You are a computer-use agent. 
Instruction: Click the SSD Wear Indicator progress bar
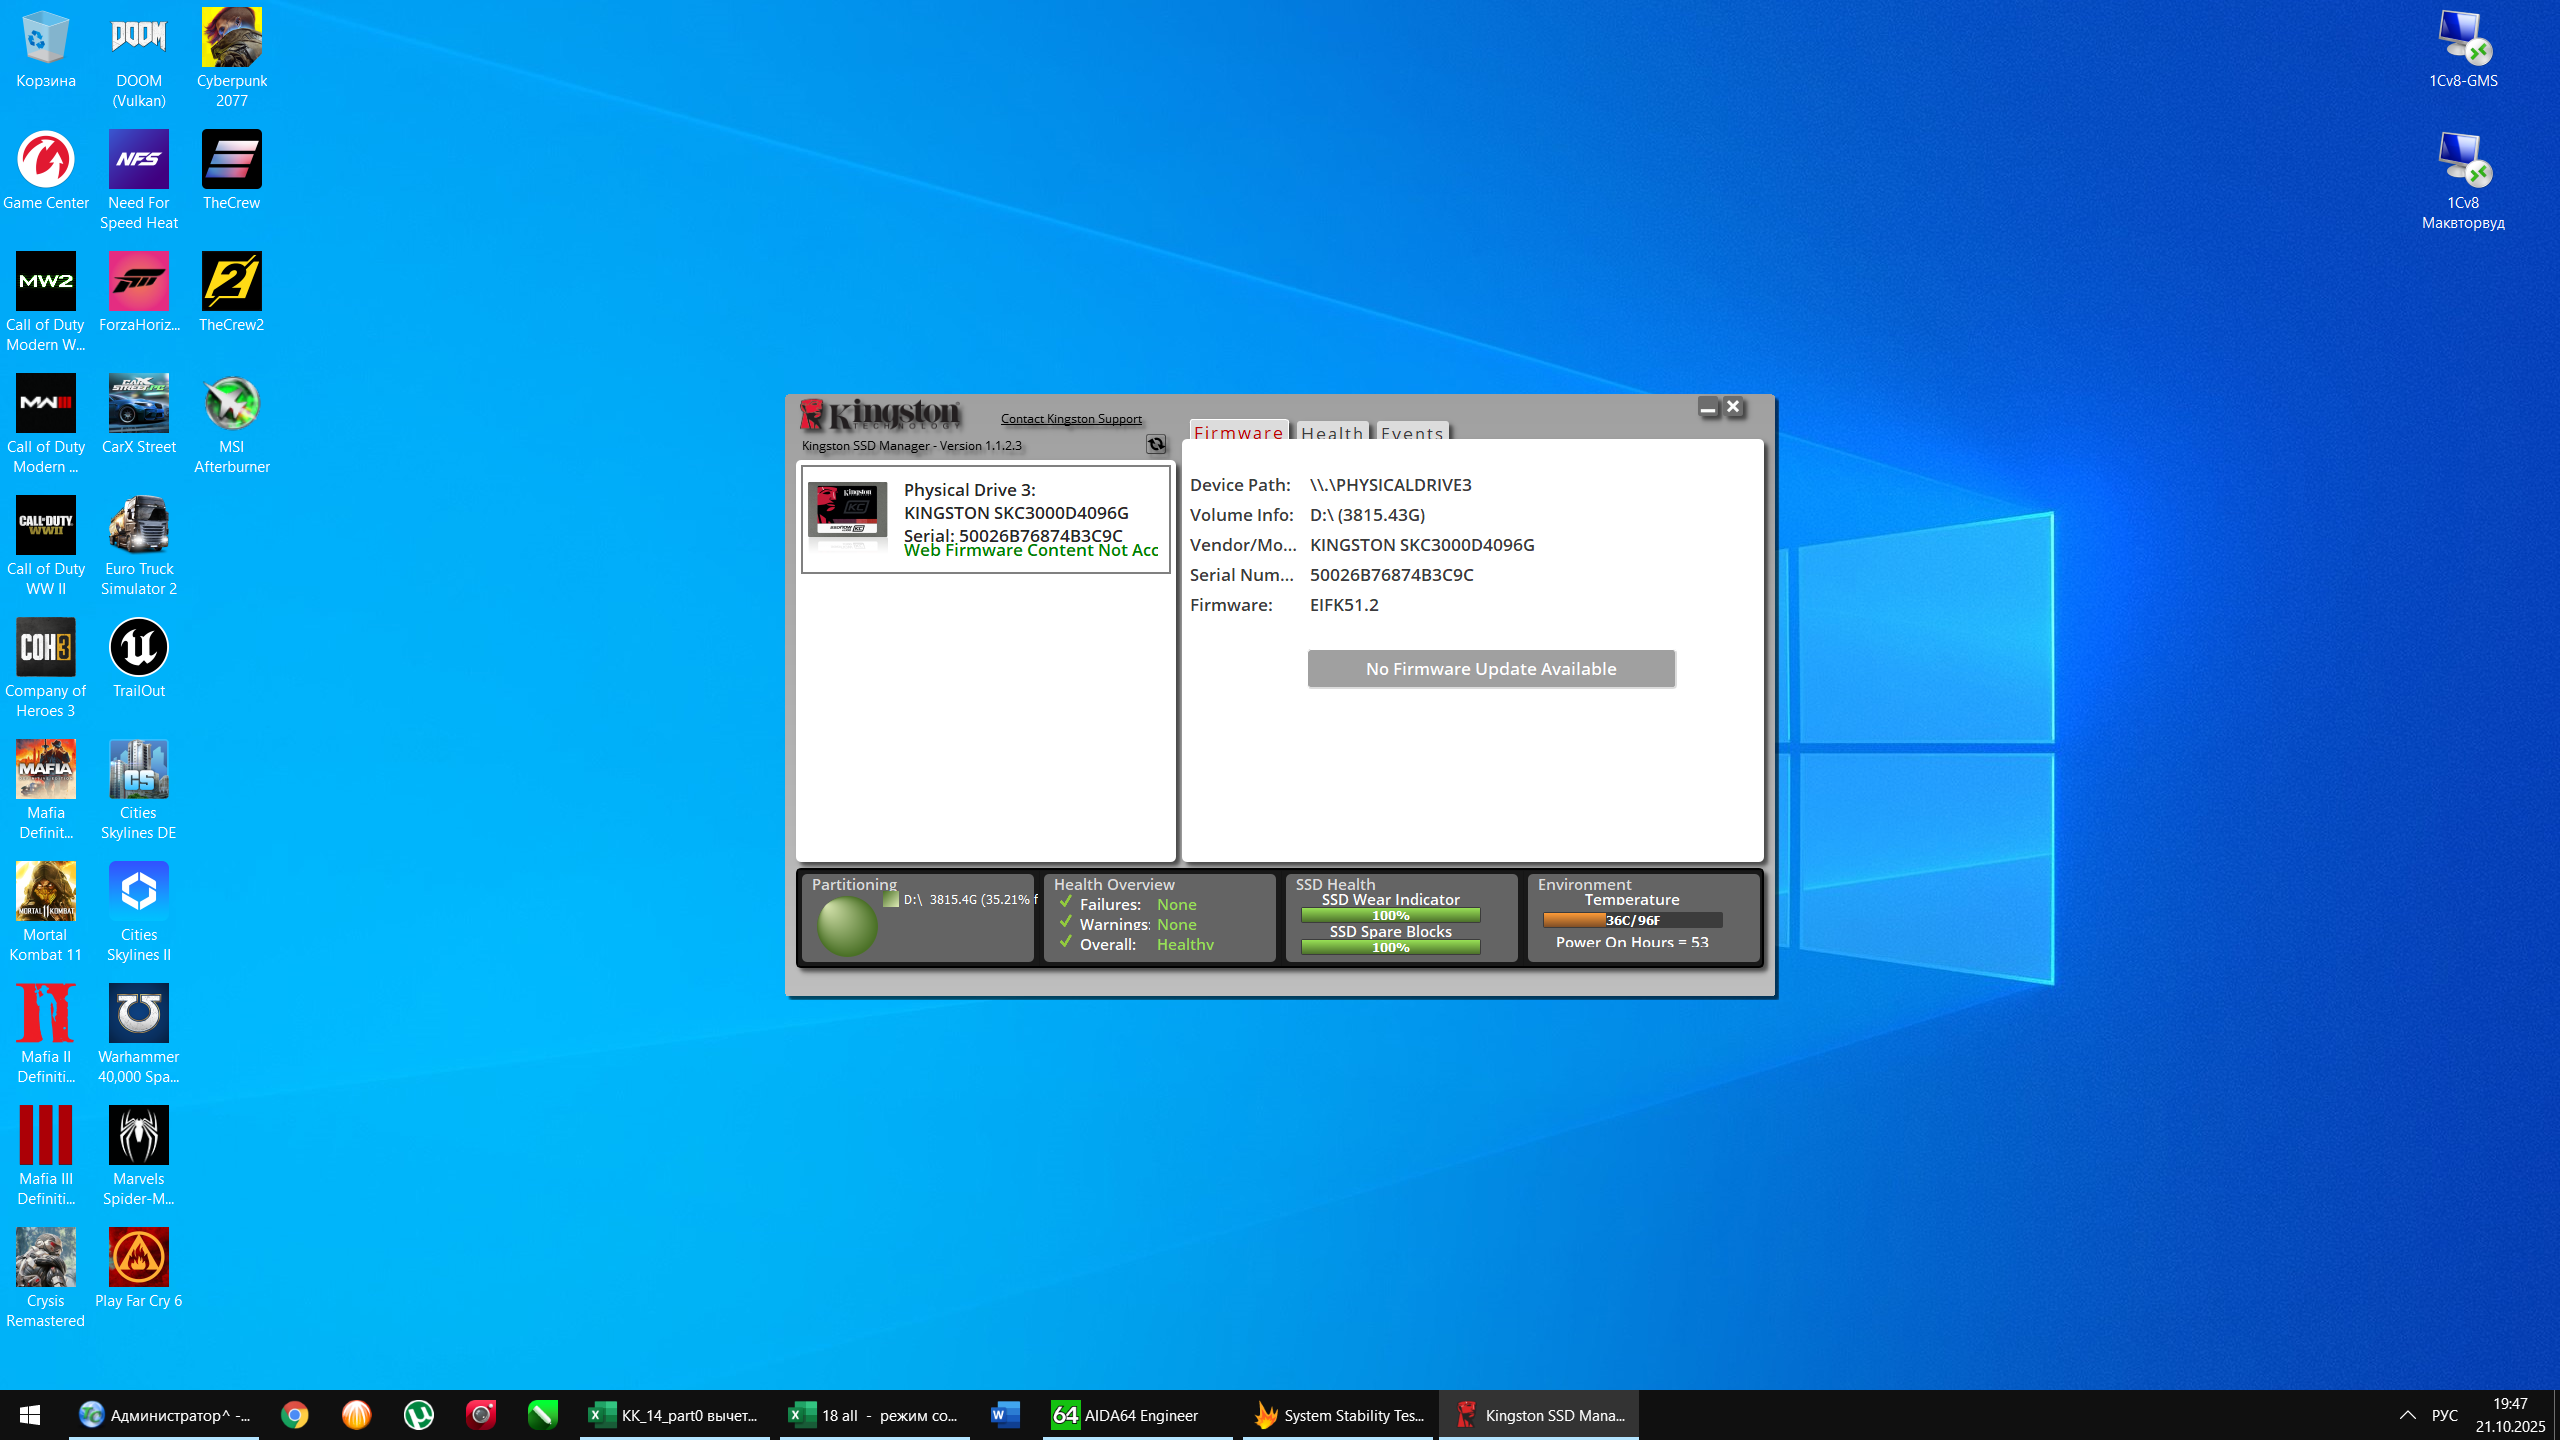pos(1390,915)
